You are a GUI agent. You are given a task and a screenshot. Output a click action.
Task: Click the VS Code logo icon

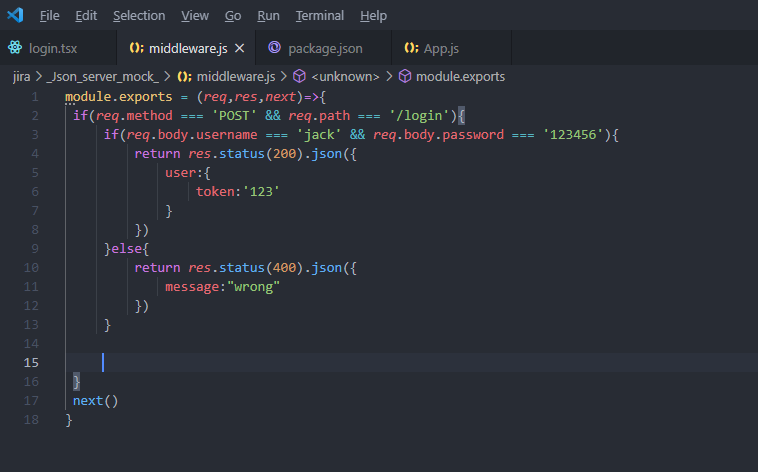(x=14, y=16)
